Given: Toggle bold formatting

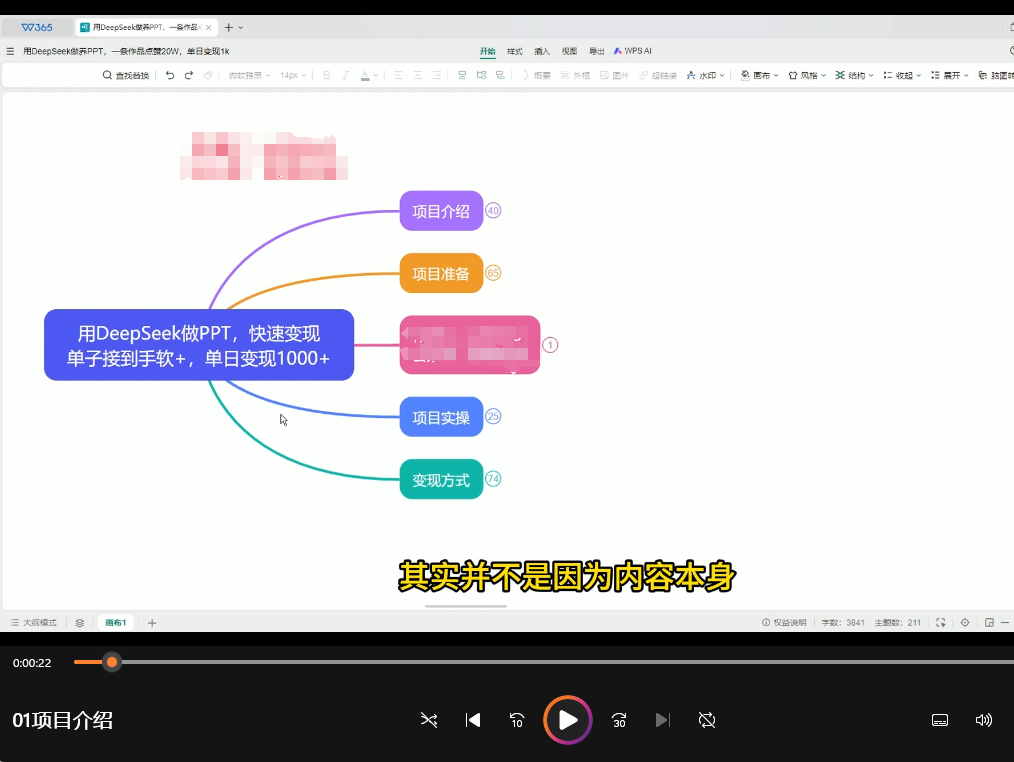Looking at the screenshot, I should [x=327, y=75].
